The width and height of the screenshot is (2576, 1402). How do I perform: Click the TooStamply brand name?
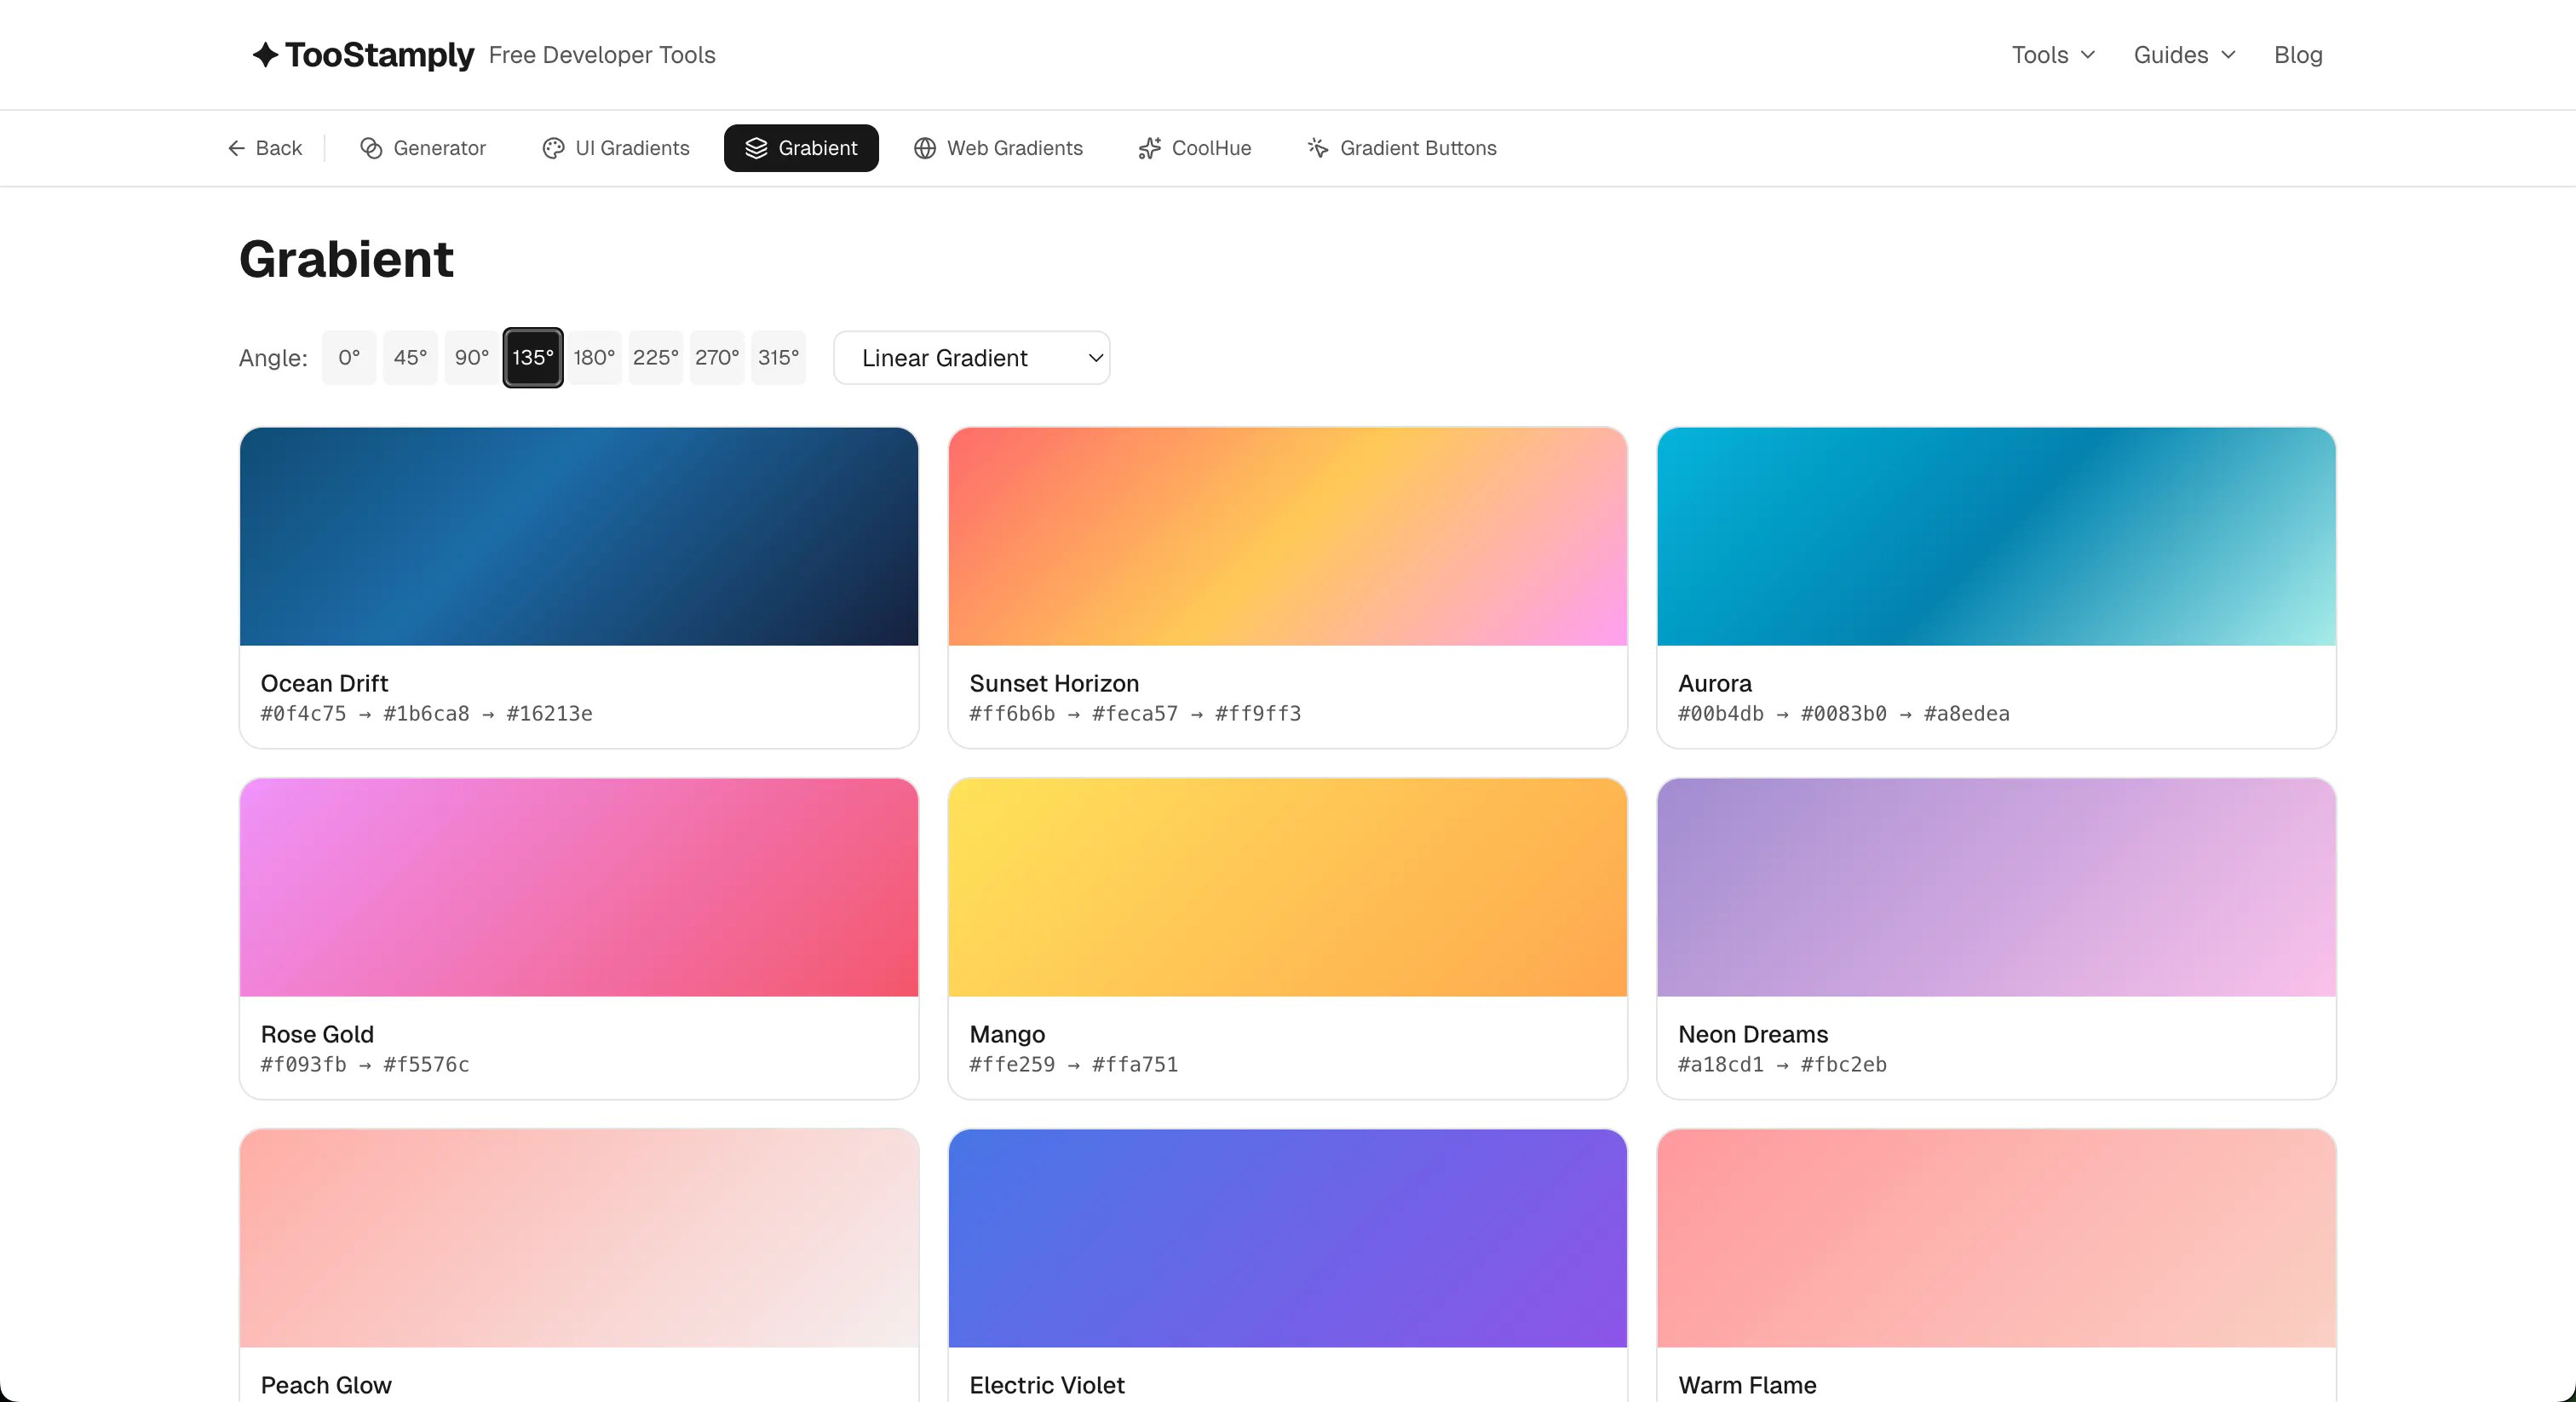point(379,54)
